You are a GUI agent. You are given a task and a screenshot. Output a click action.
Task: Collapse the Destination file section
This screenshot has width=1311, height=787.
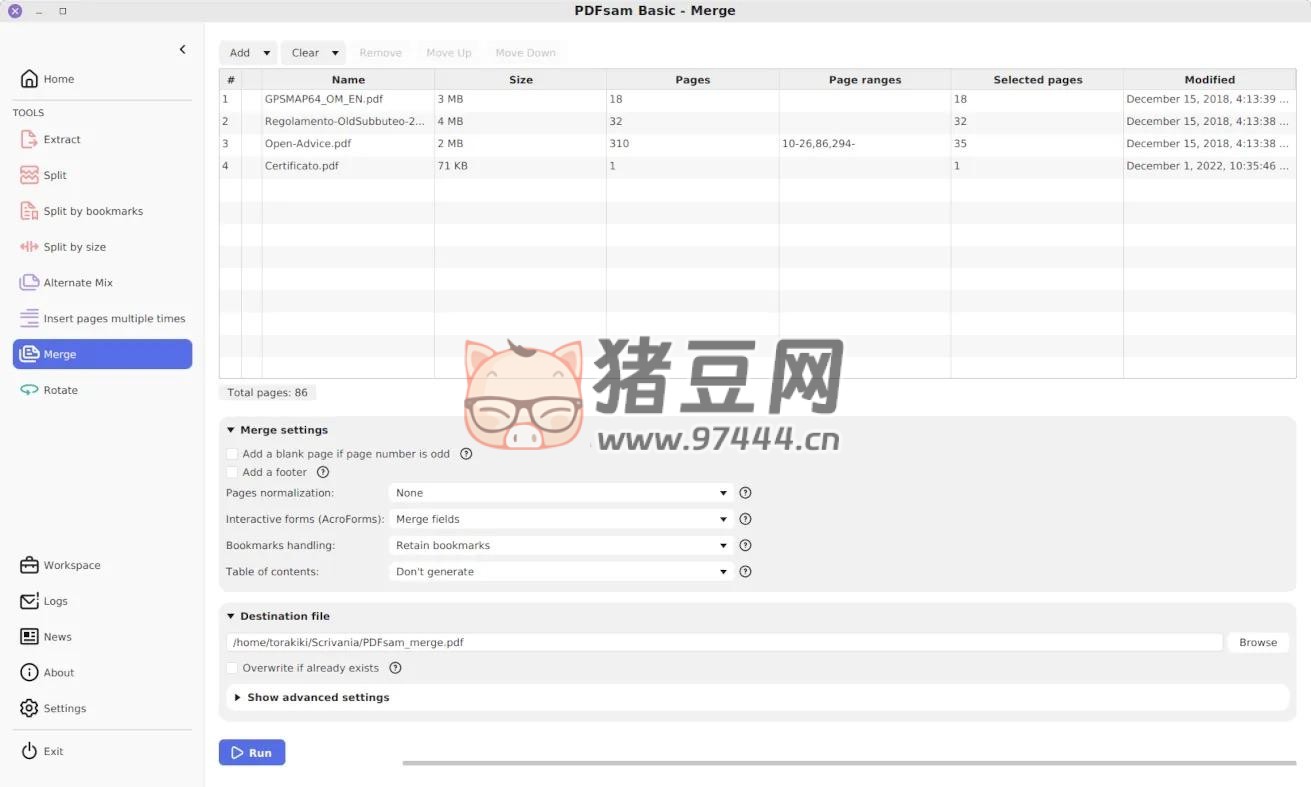click(231, 616)
